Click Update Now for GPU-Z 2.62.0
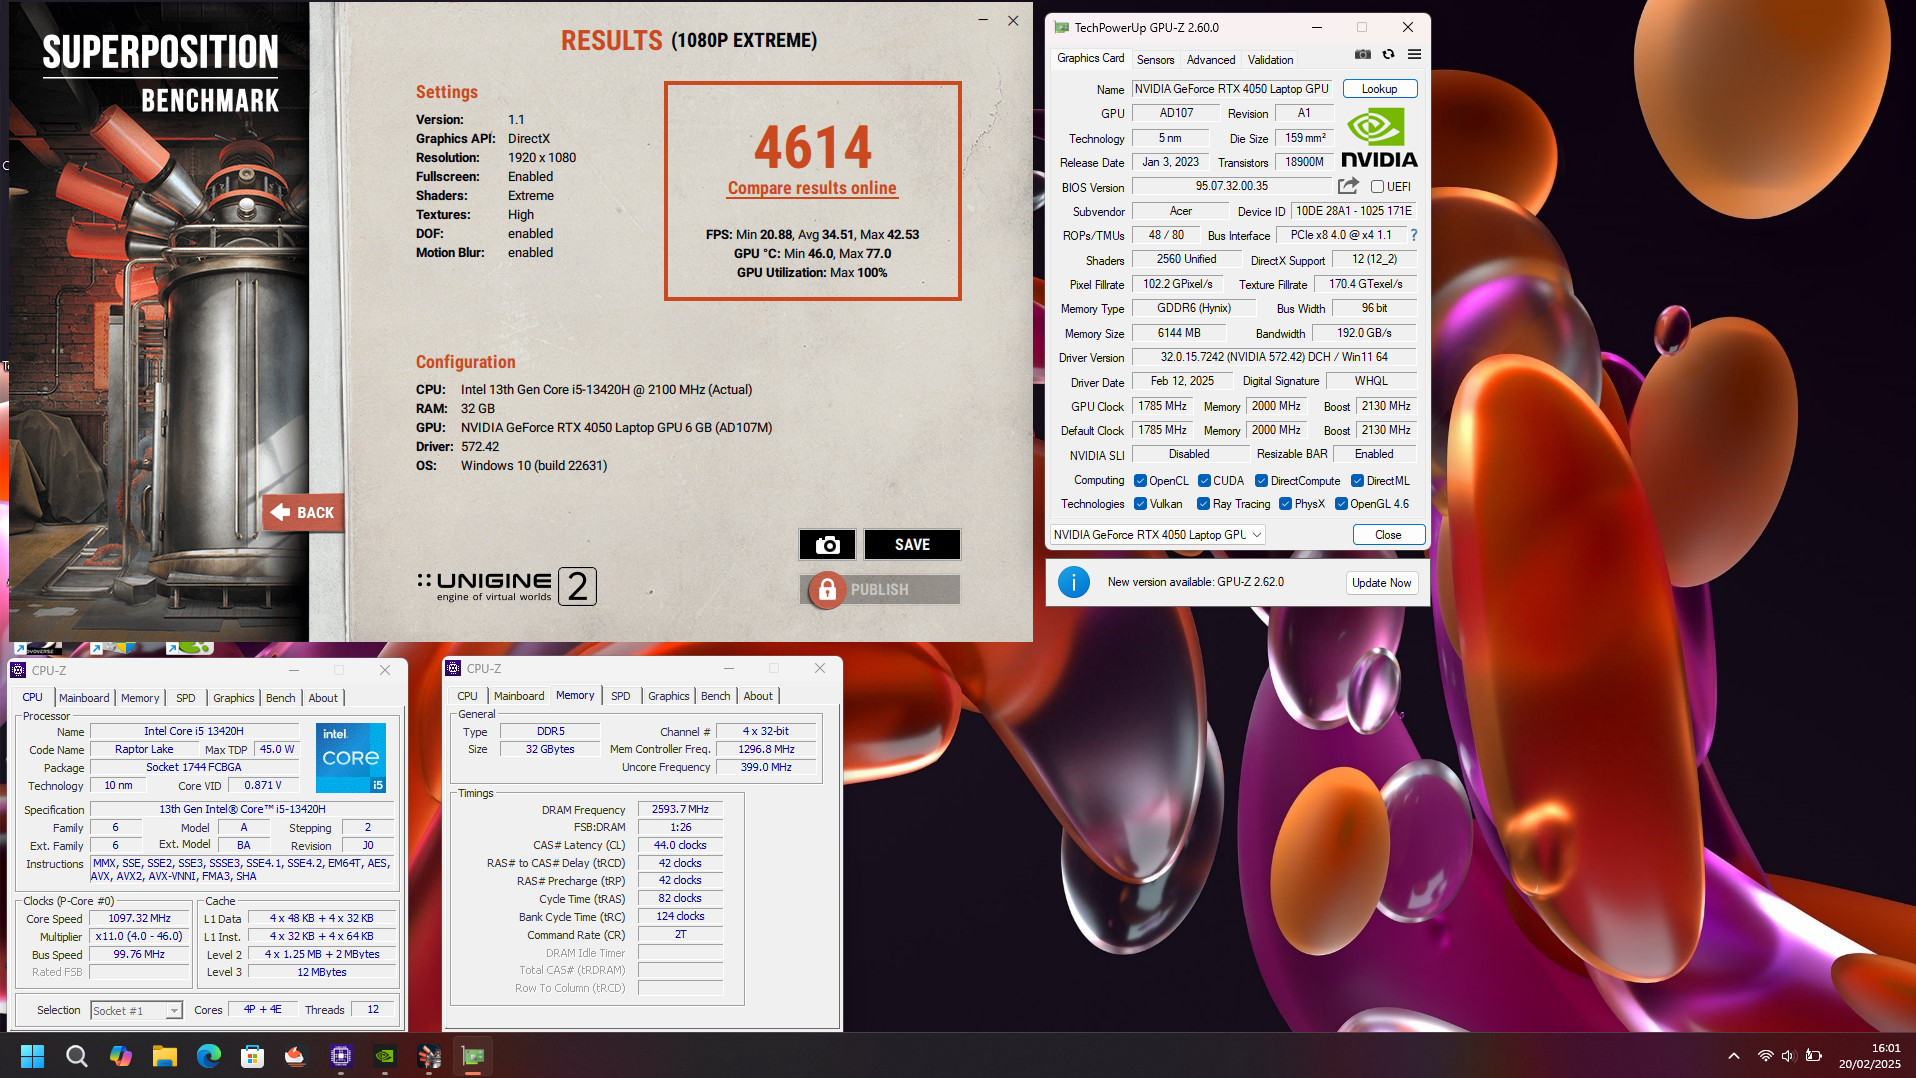Screen dimensions: 1916x1078 1381,583
